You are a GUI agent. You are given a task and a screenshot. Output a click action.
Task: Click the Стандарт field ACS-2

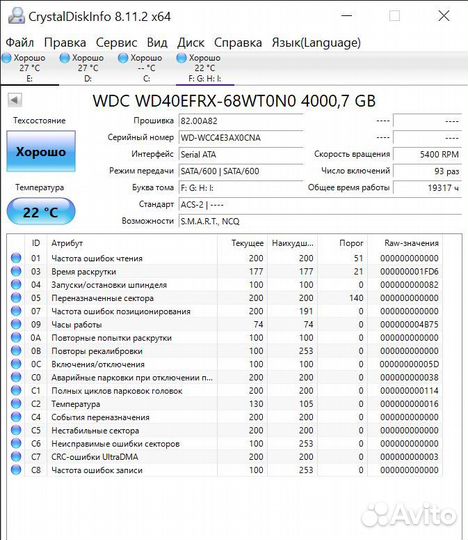tap(320, 205)
